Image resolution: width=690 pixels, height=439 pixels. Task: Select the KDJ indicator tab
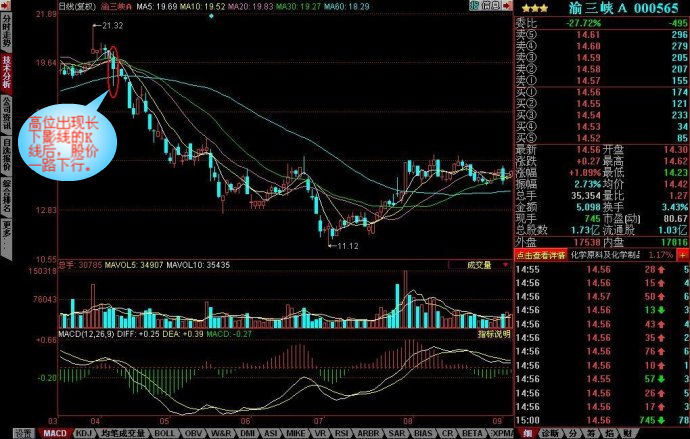(85, 434)
